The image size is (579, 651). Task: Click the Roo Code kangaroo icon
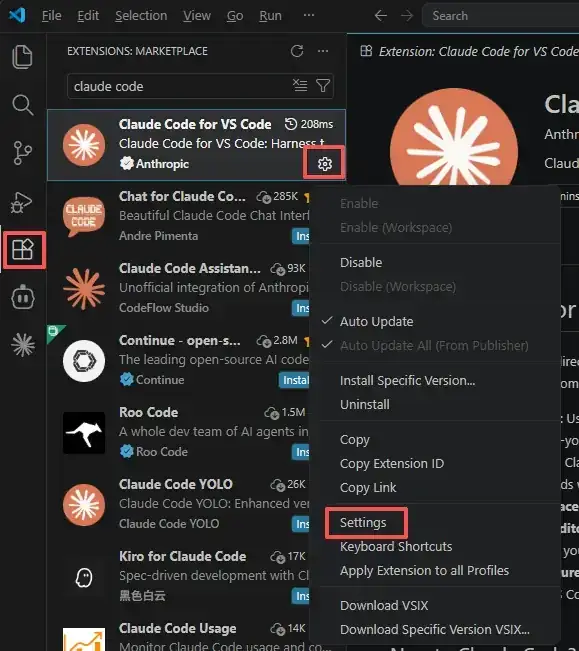(x=84, y=433)
